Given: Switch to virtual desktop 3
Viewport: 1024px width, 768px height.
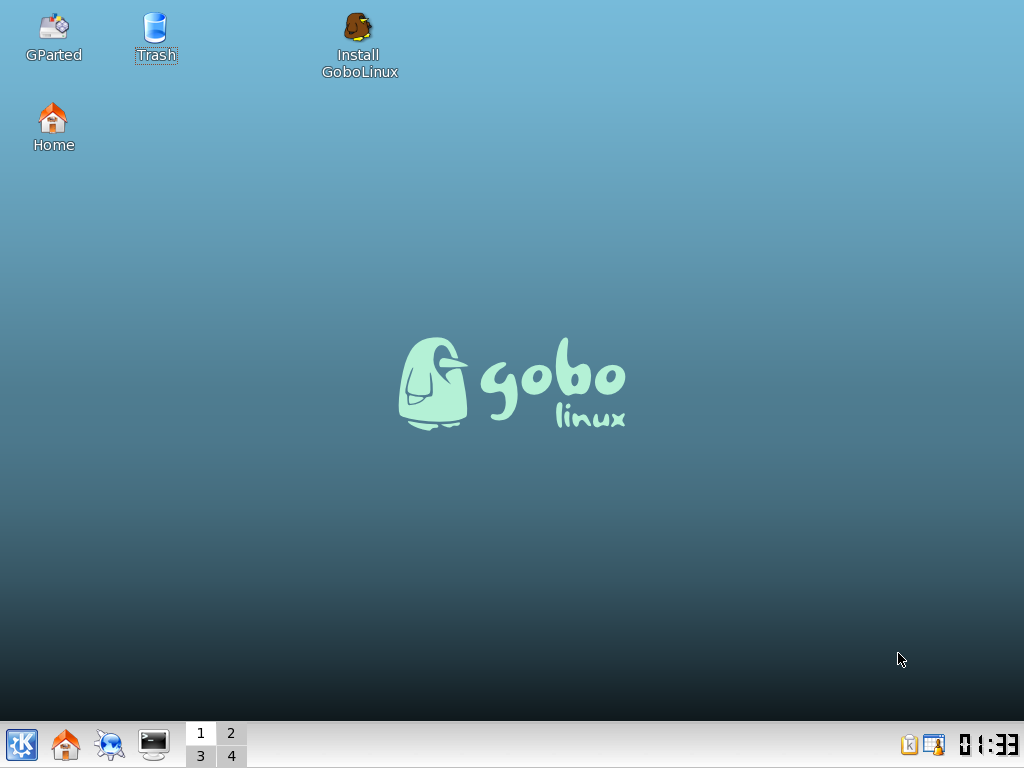Looking at the screenshot, I should tap(200, 756).
